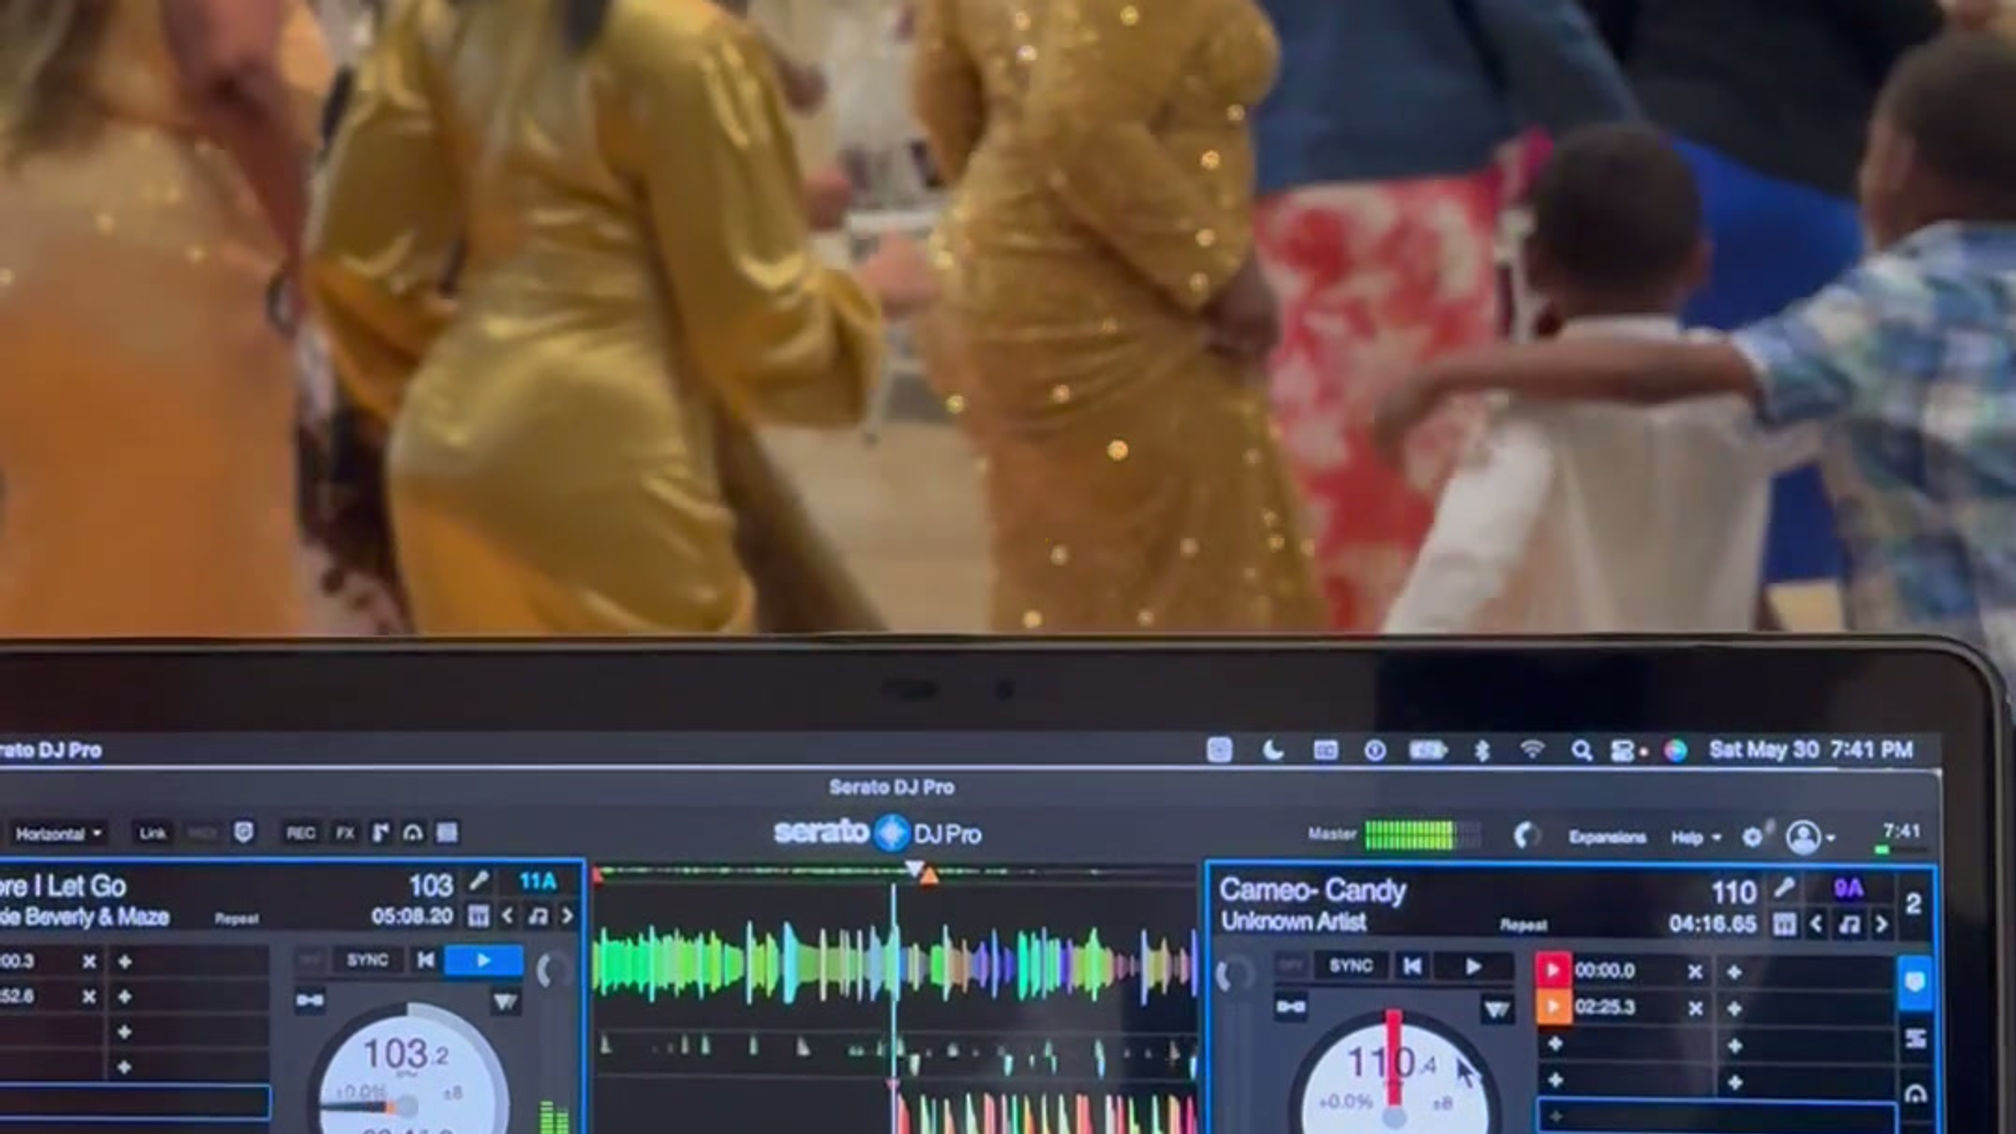Click the orange cue point at 02:25.3
The image size is (2016, 1134).
[1552, 1007]
